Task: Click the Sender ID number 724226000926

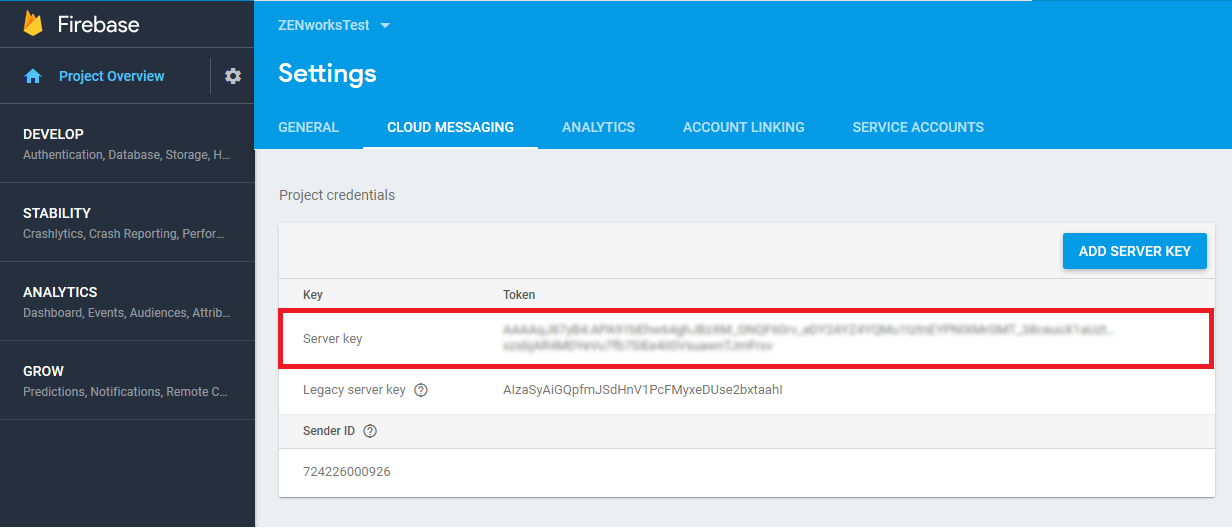Action: (x=346, y=471)
